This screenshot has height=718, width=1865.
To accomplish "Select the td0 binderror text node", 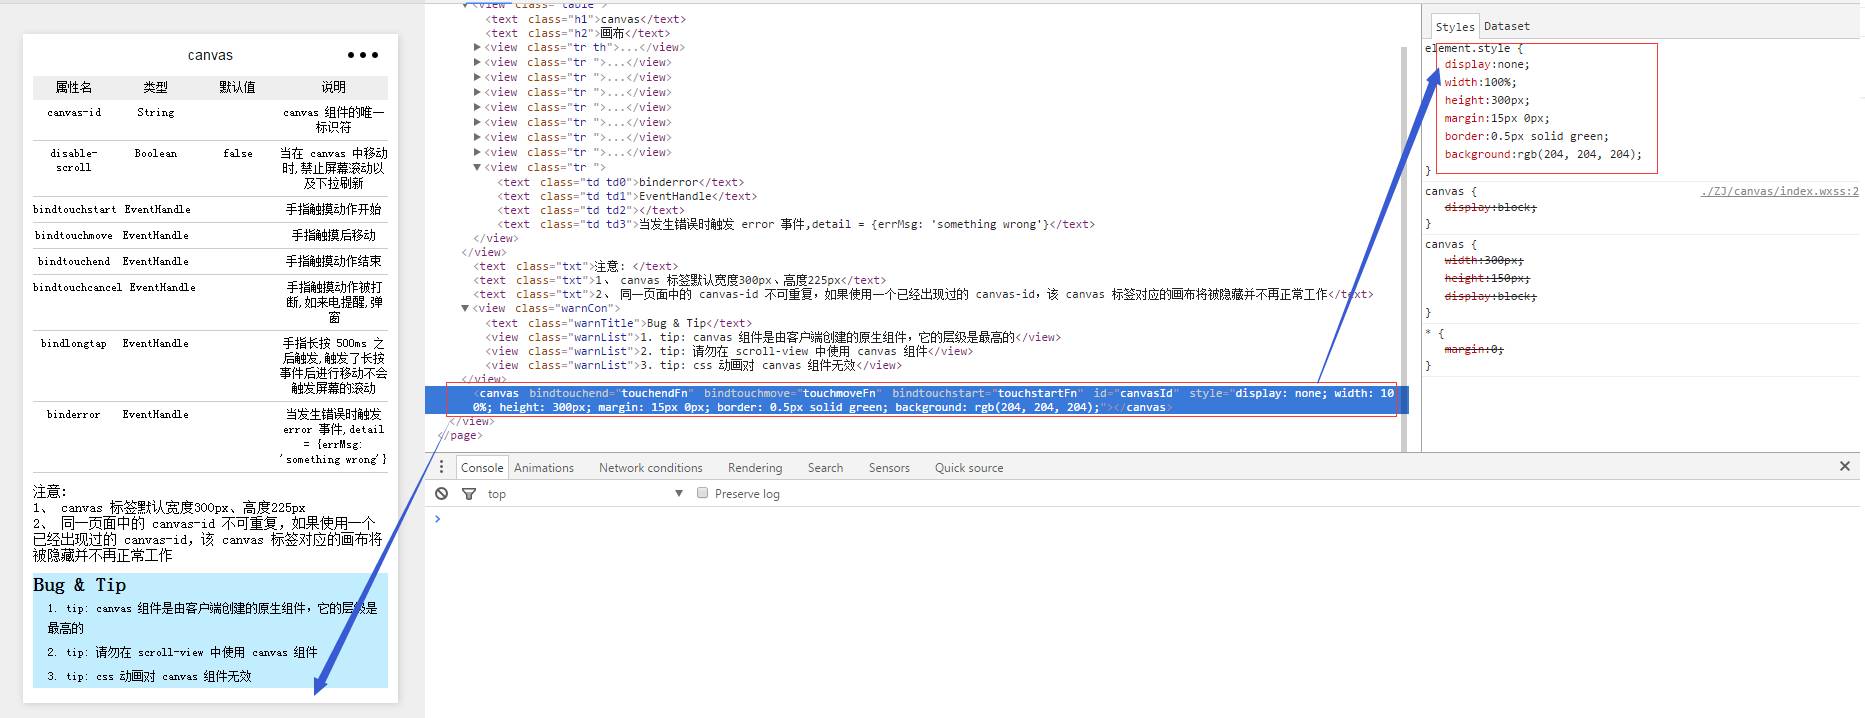I will [x=621, y=182].
